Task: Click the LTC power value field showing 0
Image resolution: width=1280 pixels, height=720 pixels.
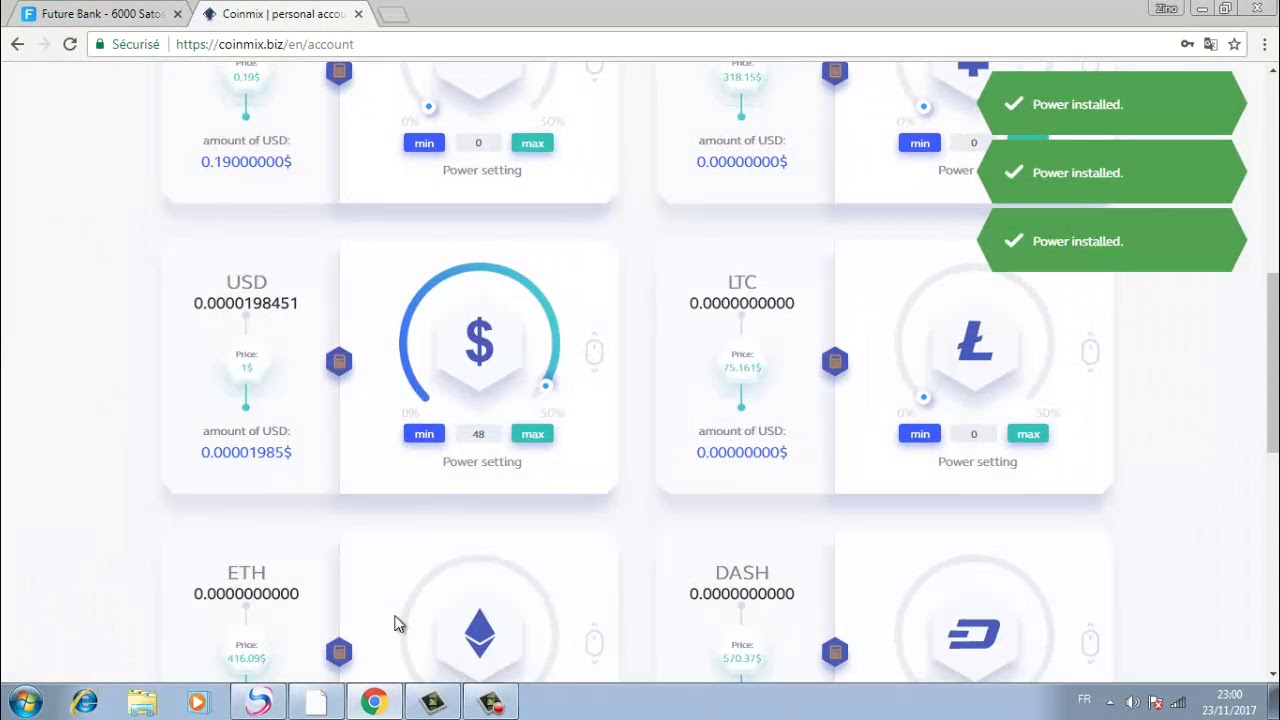Action: click(x=974, y=434)
